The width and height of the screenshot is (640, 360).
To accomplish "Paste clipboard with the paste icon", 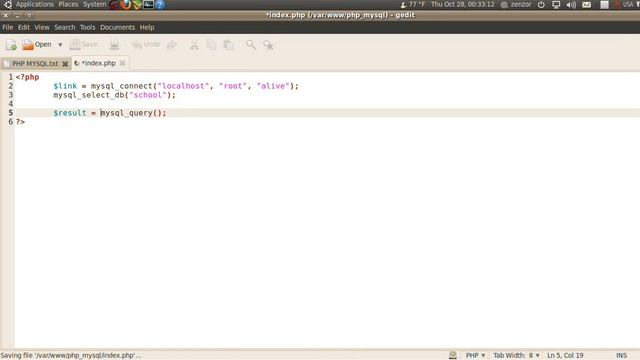I will coord(229,44).
